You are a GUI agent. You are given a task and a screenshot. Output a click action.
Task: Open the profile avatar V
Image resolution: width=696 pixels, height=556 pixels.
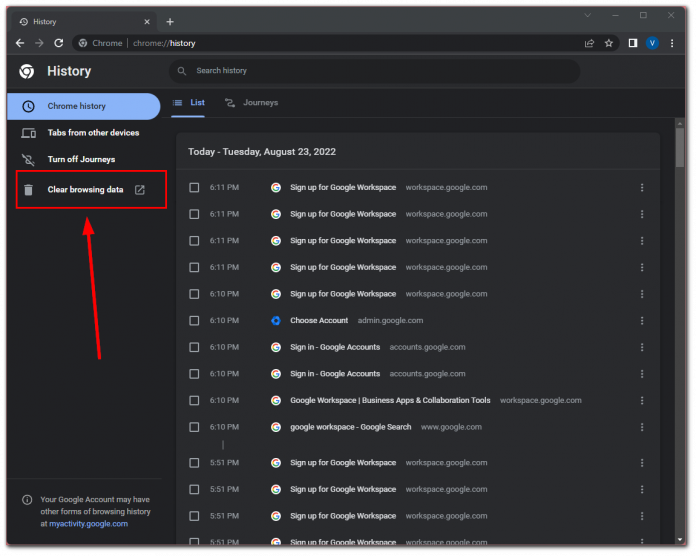(652, 43)
